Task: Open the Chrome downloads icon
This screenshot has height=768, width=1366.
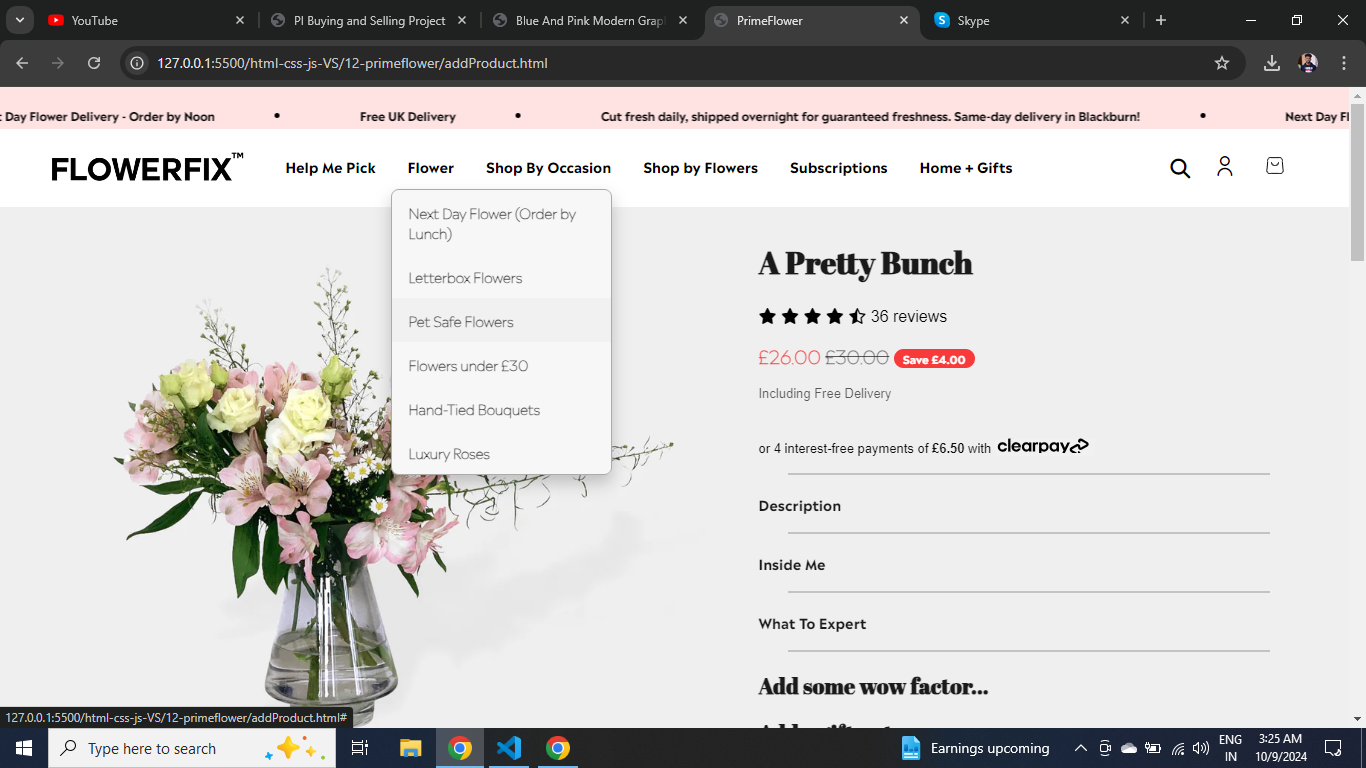Action: coord(1272,63)
